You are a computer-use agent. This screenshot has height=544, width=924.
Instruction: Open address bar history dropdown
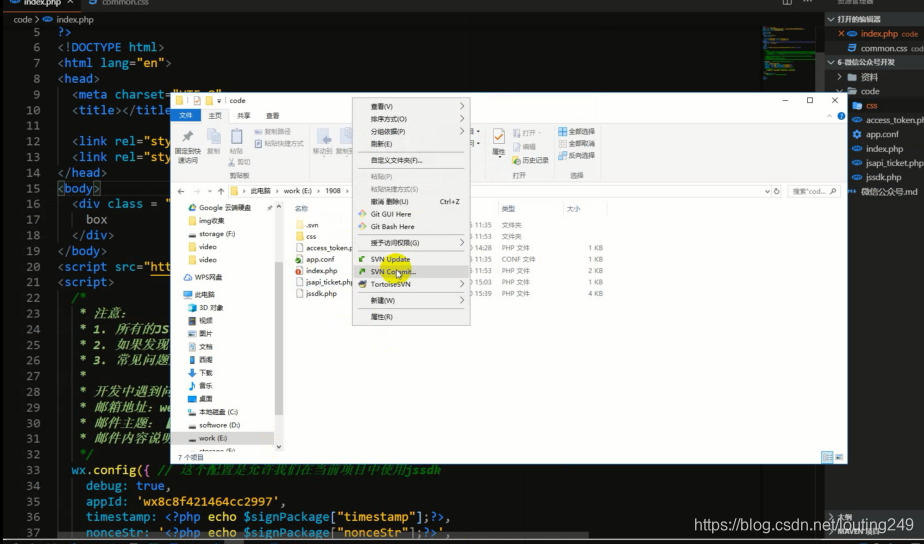[x=767, y=191]
